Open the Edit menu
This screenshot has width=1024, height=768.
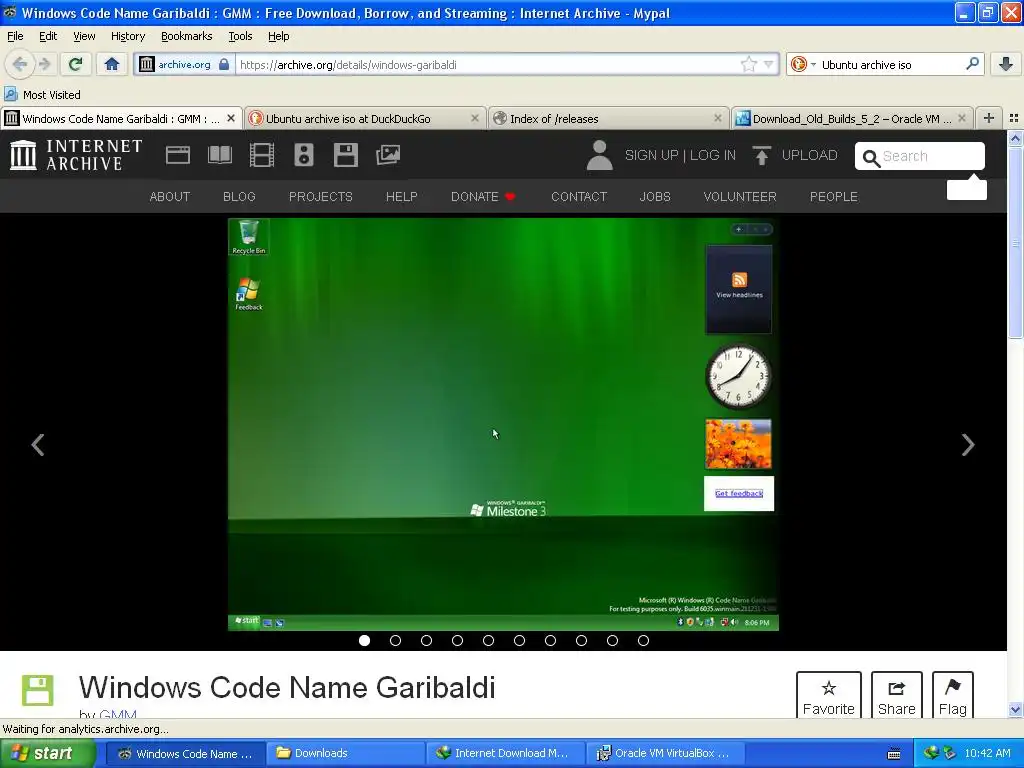48,36
